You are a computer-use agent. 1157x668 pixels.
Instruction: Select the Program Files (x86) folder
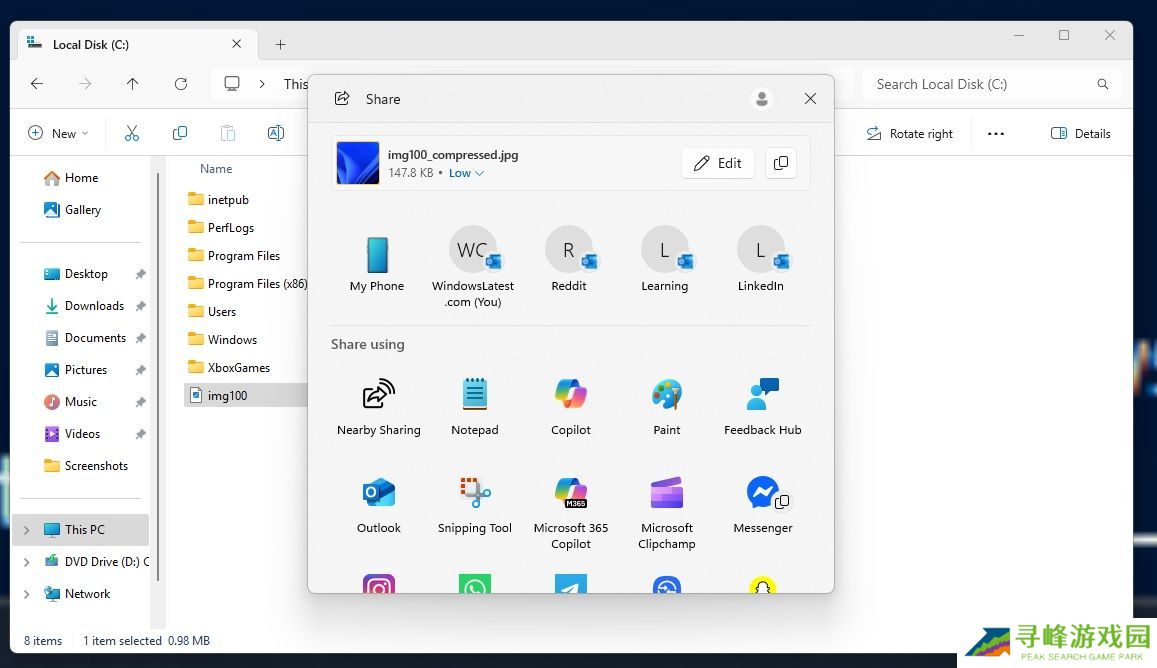click(246, 283)
